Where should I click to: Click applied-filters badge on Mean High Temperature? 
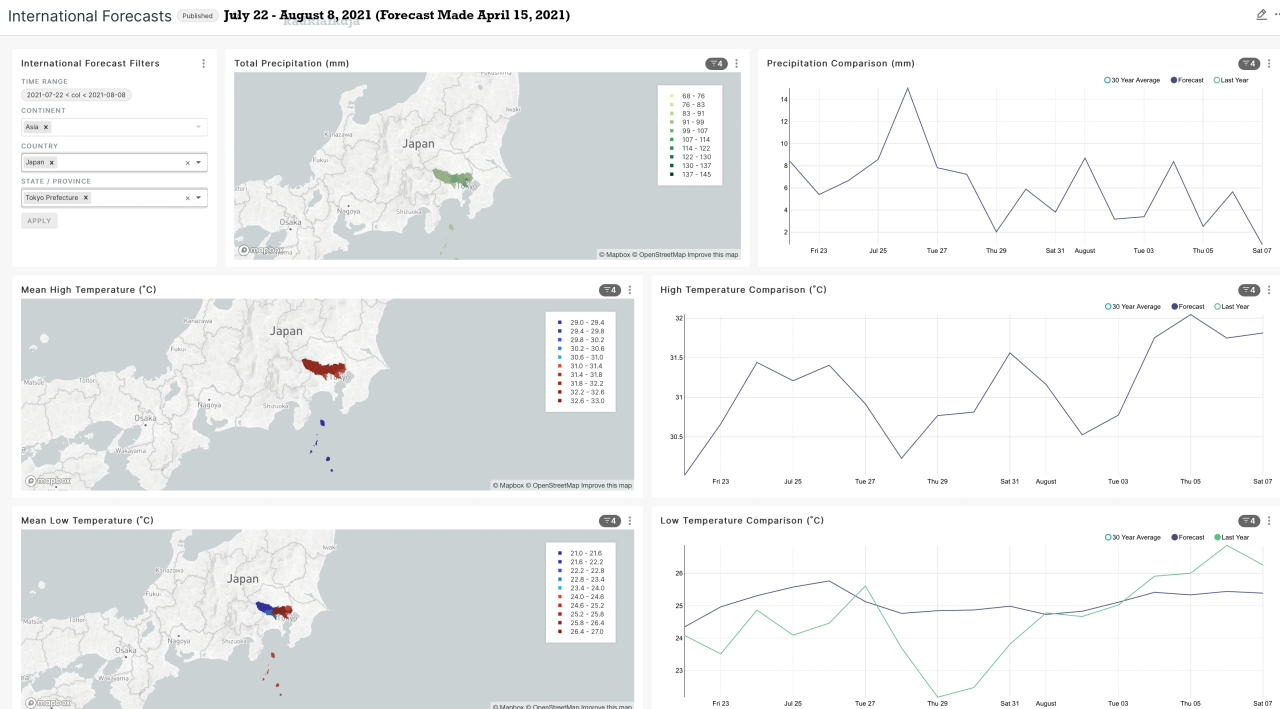[610, 290]
